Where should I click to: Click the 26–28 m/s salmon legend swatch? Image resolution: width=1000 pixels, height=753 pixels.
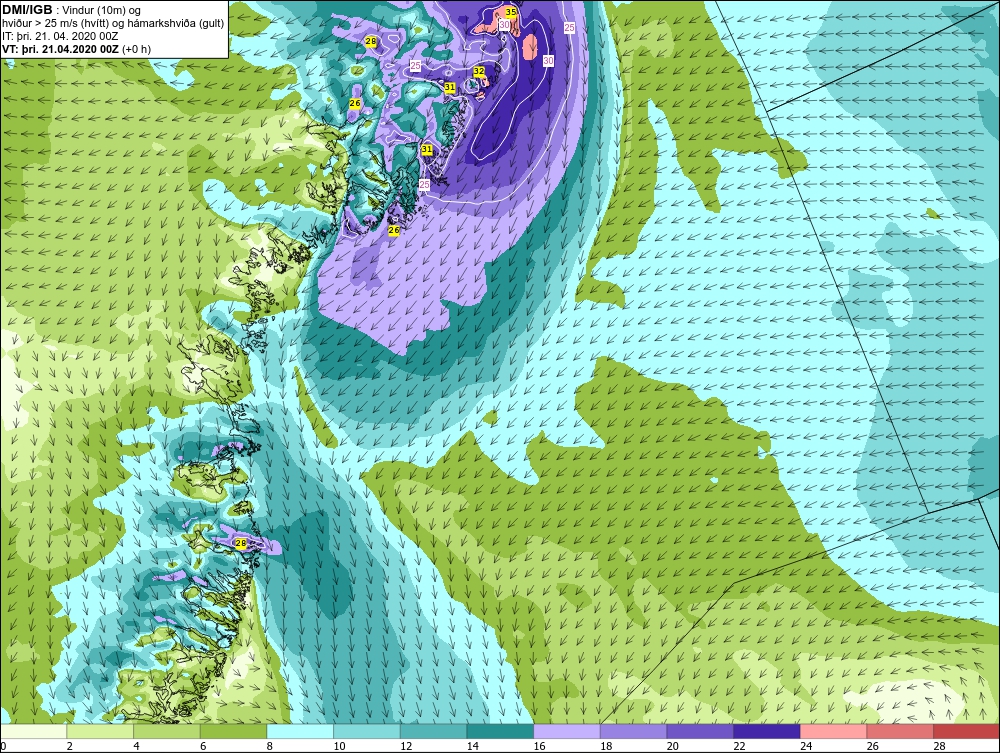[899, 731]
